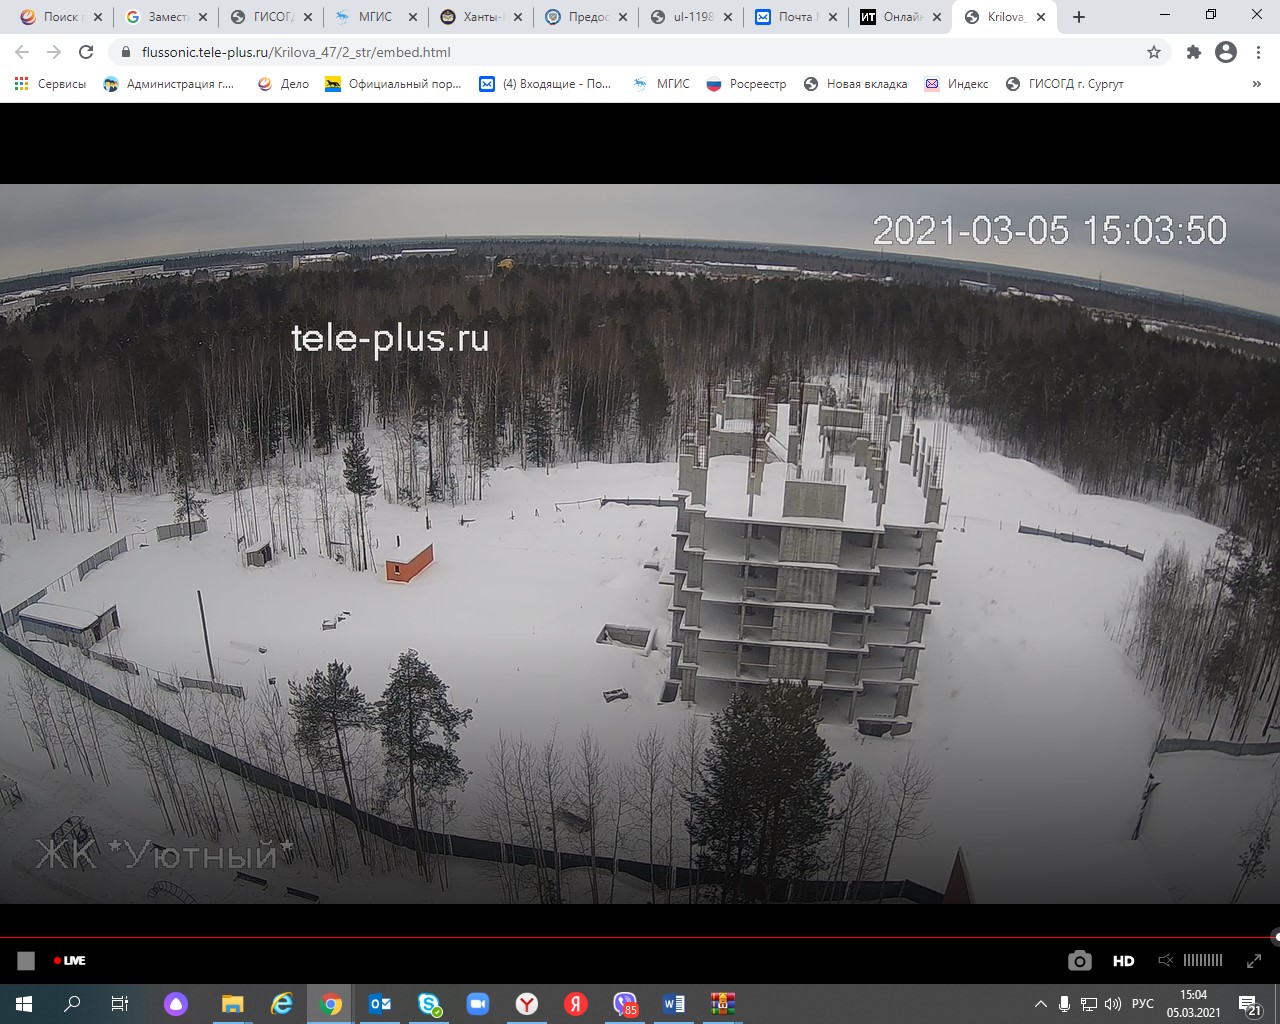Open the Chrome profile avatar
1280x1024 pixels.
tap(1225, 52)
